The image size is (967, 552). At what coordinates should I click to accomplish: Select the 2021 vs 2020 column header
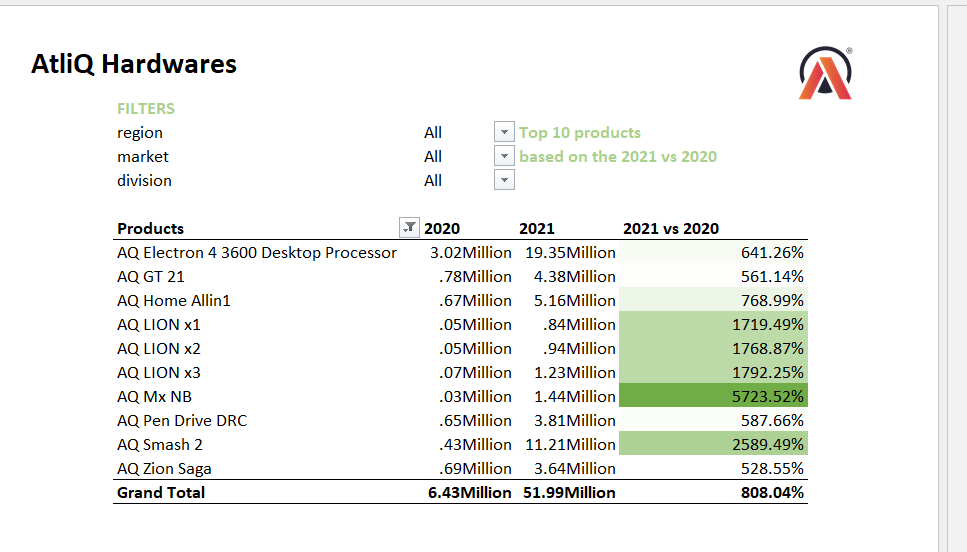tap(670, 228)
